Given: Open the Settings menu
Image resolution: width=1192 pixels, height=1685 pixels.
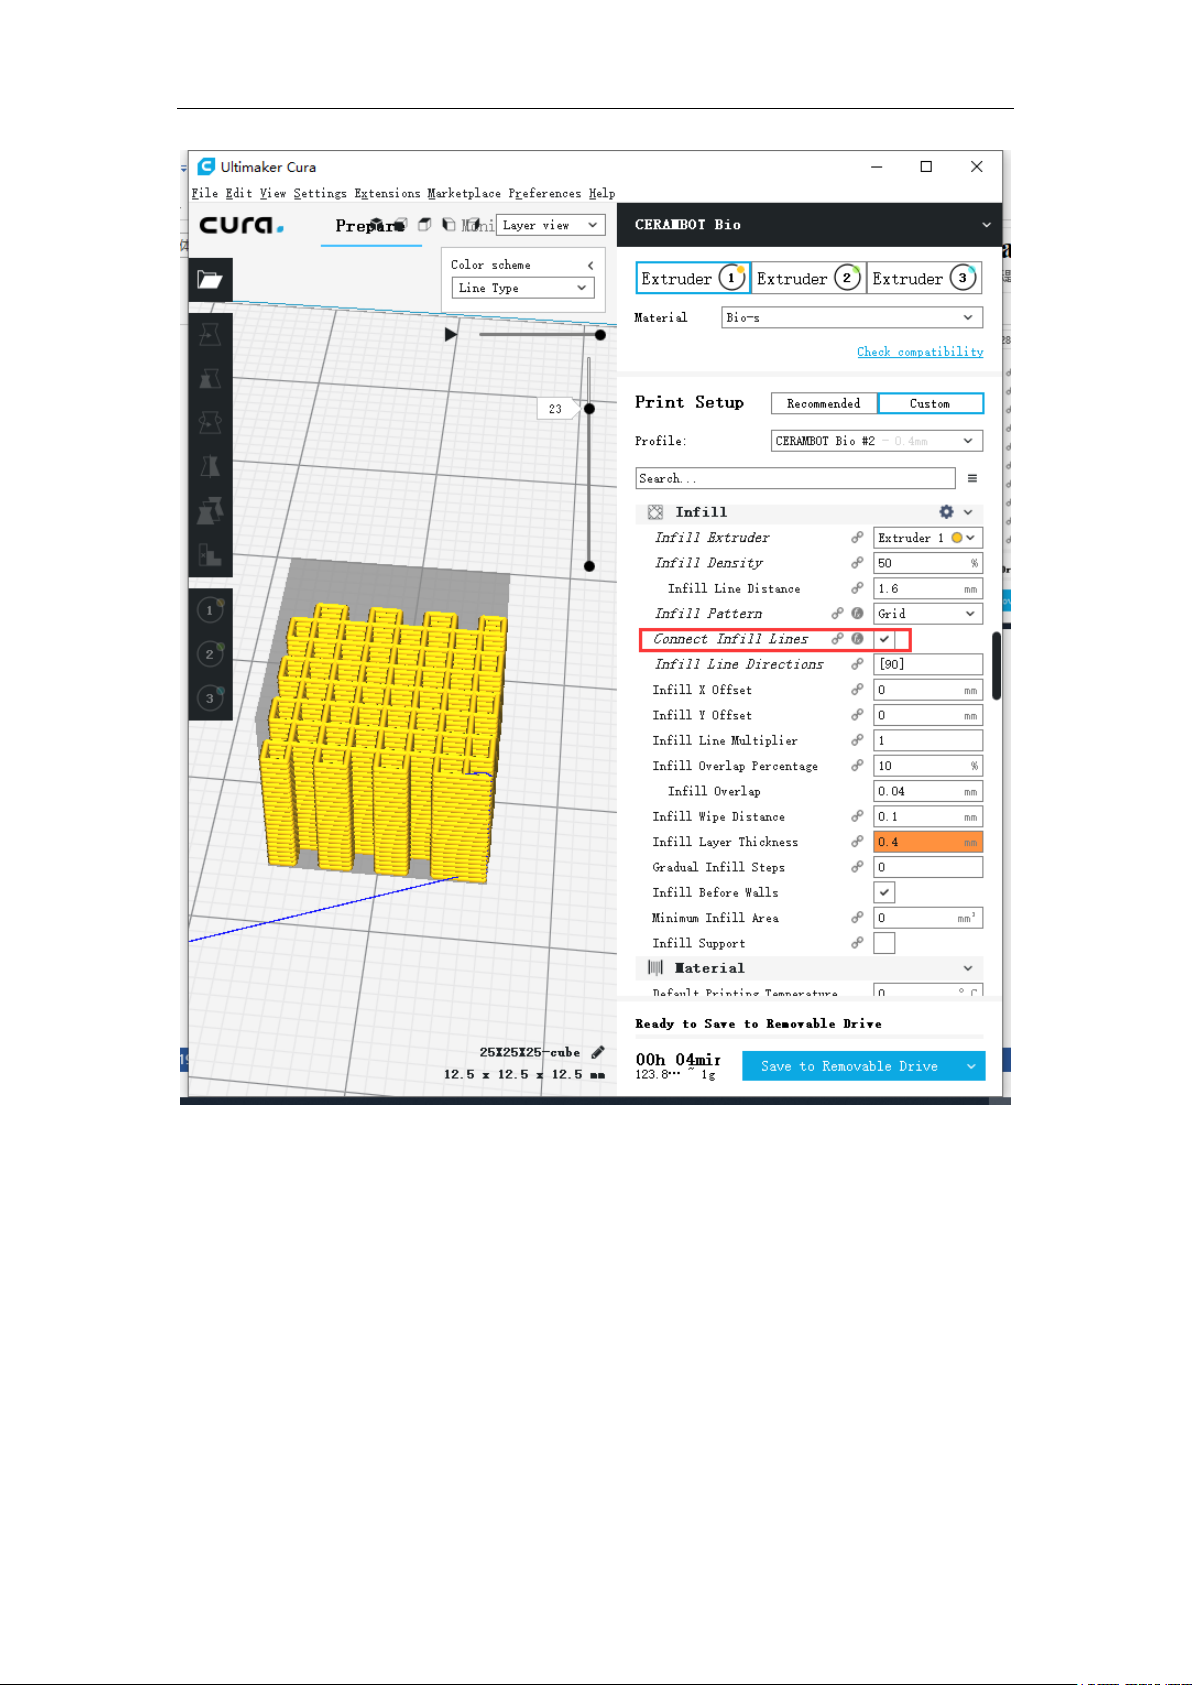Looking at the screenshot, I should click(320, 193).
